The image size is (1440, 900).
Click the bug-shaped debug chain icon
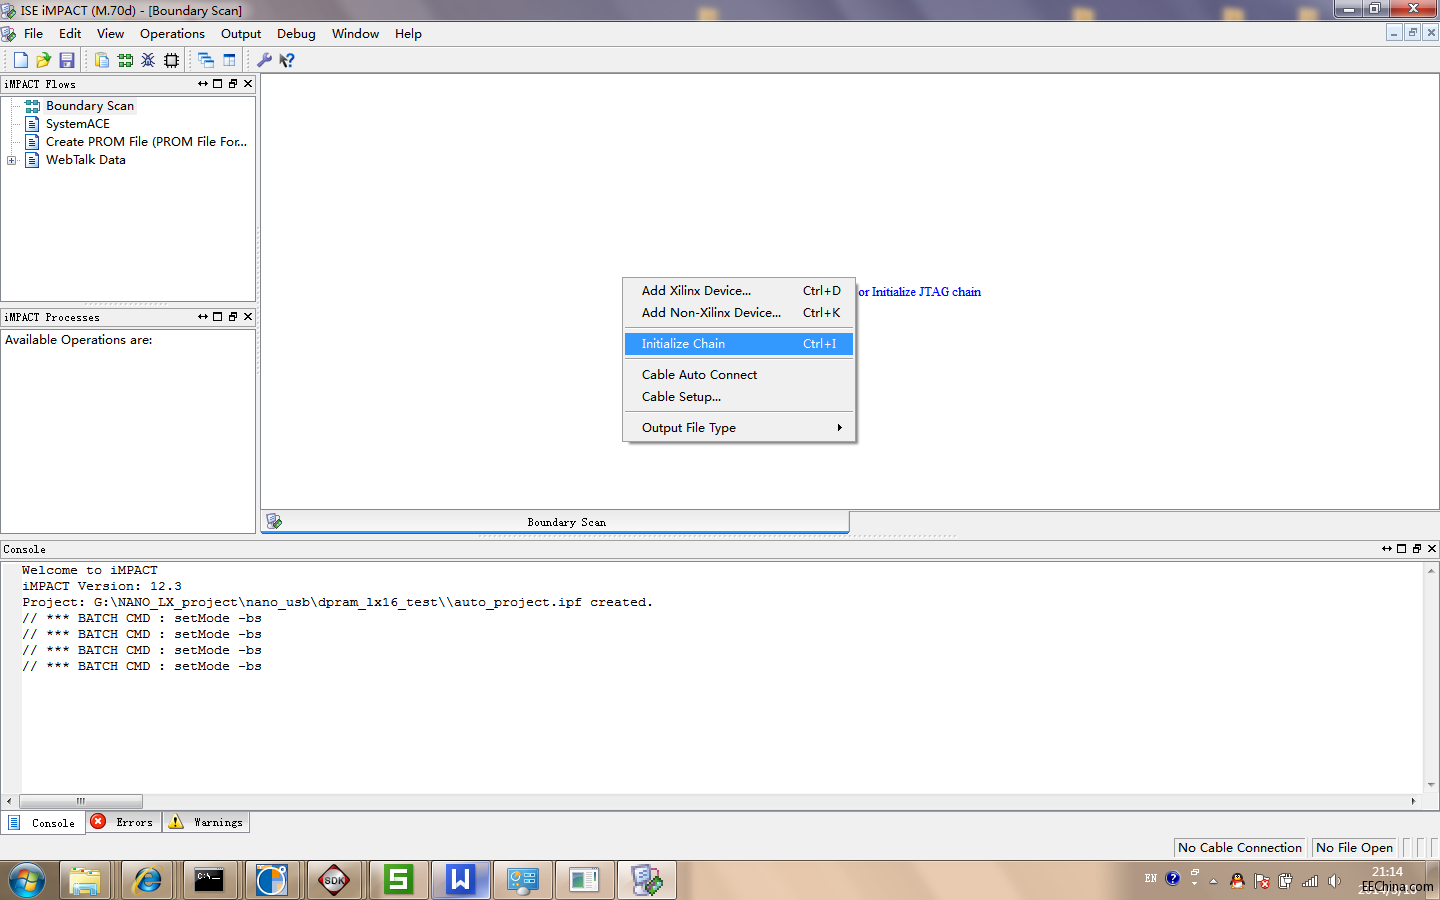point(148,60)
